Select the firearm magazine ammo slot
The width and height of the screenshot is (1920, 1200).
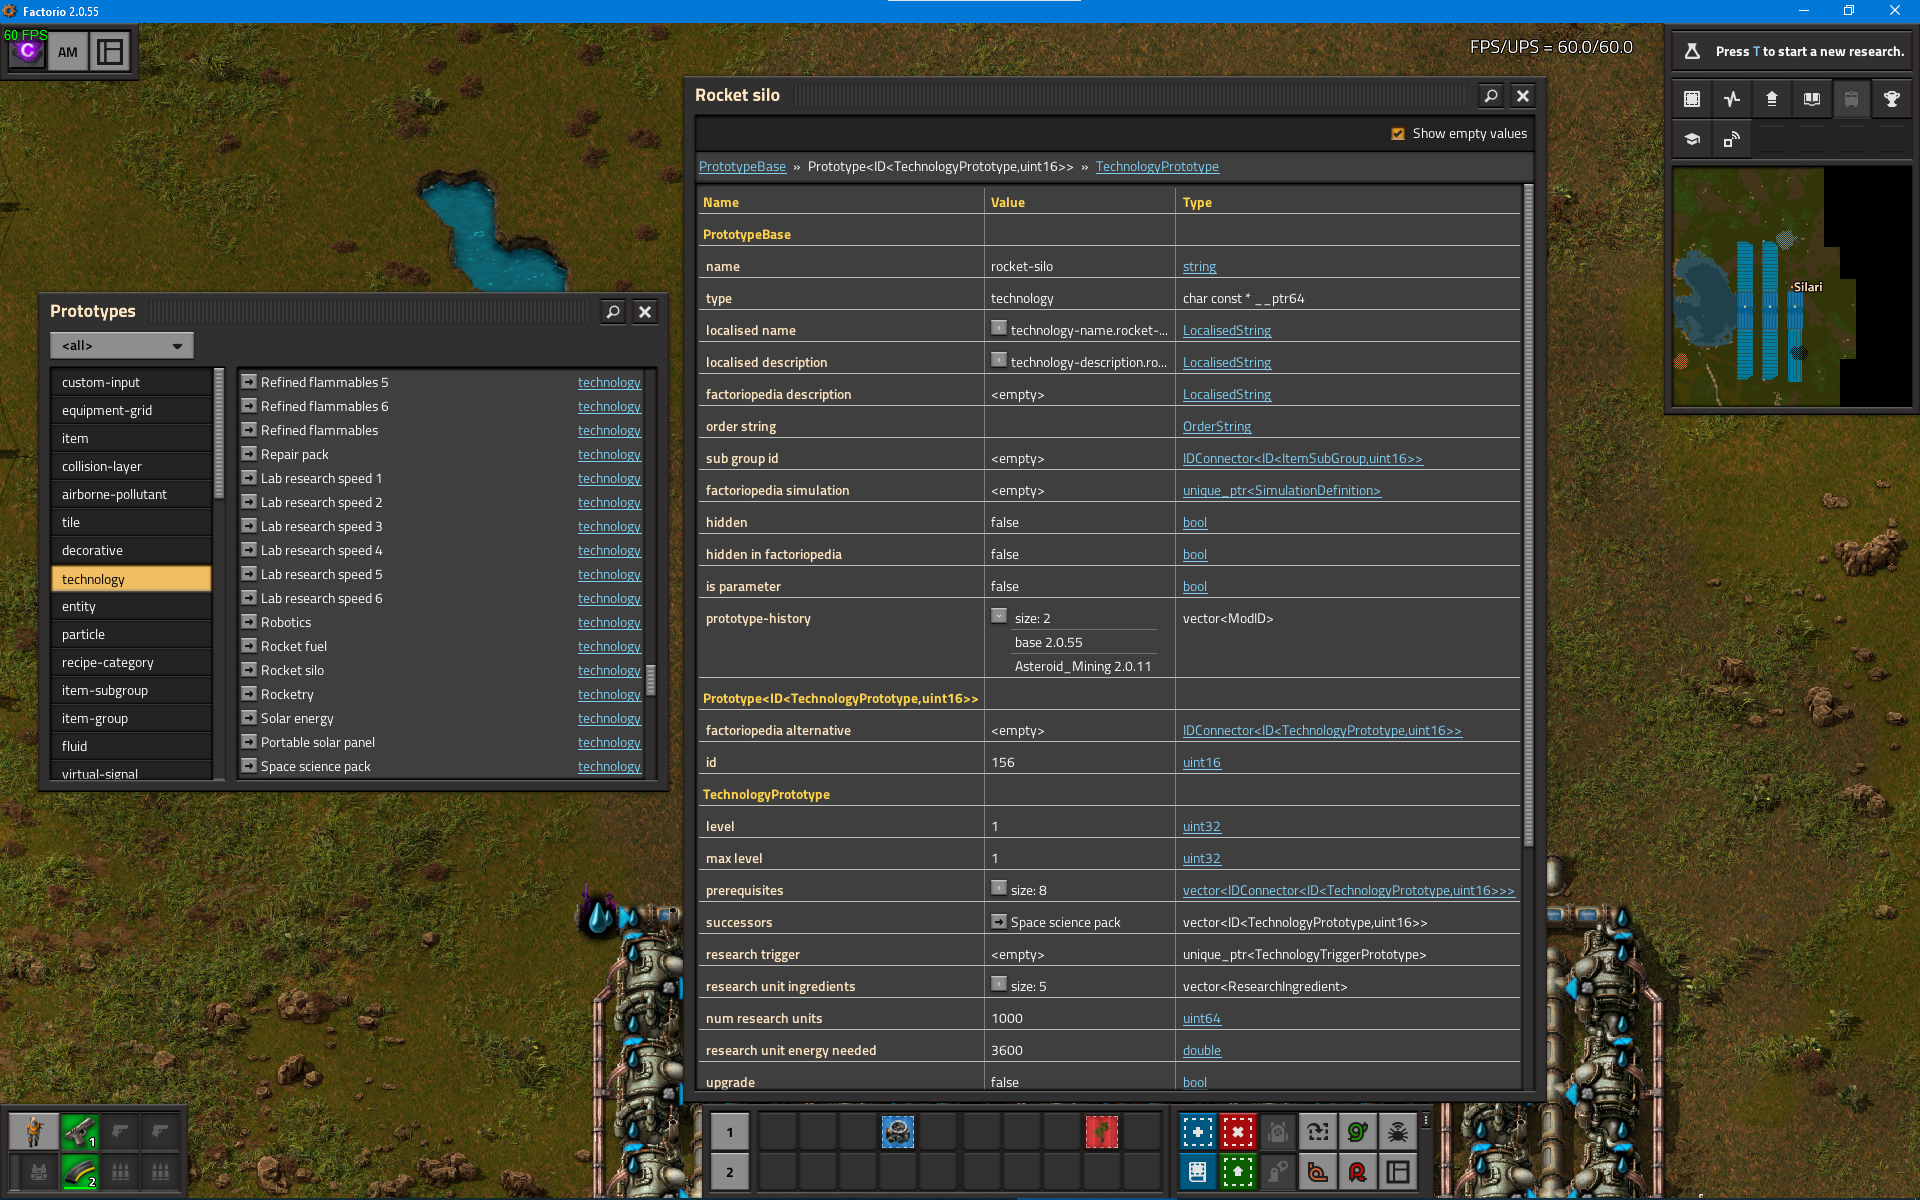[x=80, y=1172]
